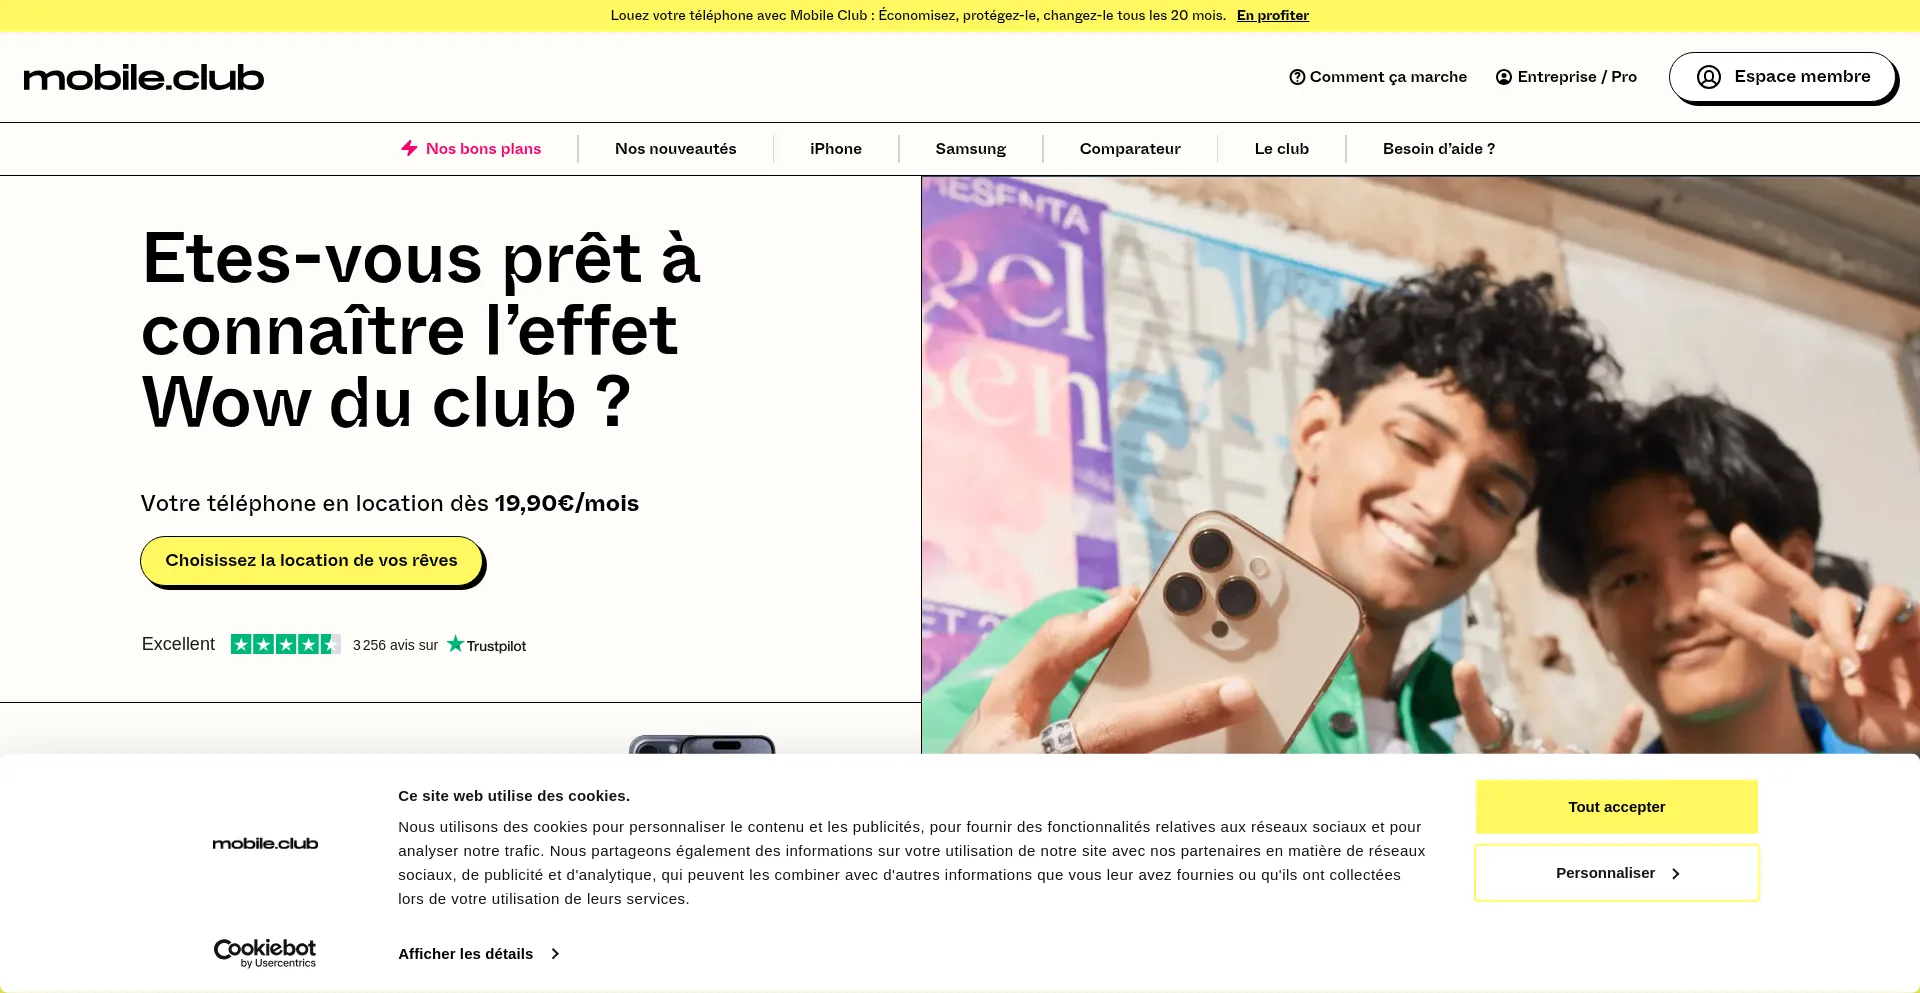Follow the En profiter link in top banner
1920x993 pixels.
(1273, 15)
